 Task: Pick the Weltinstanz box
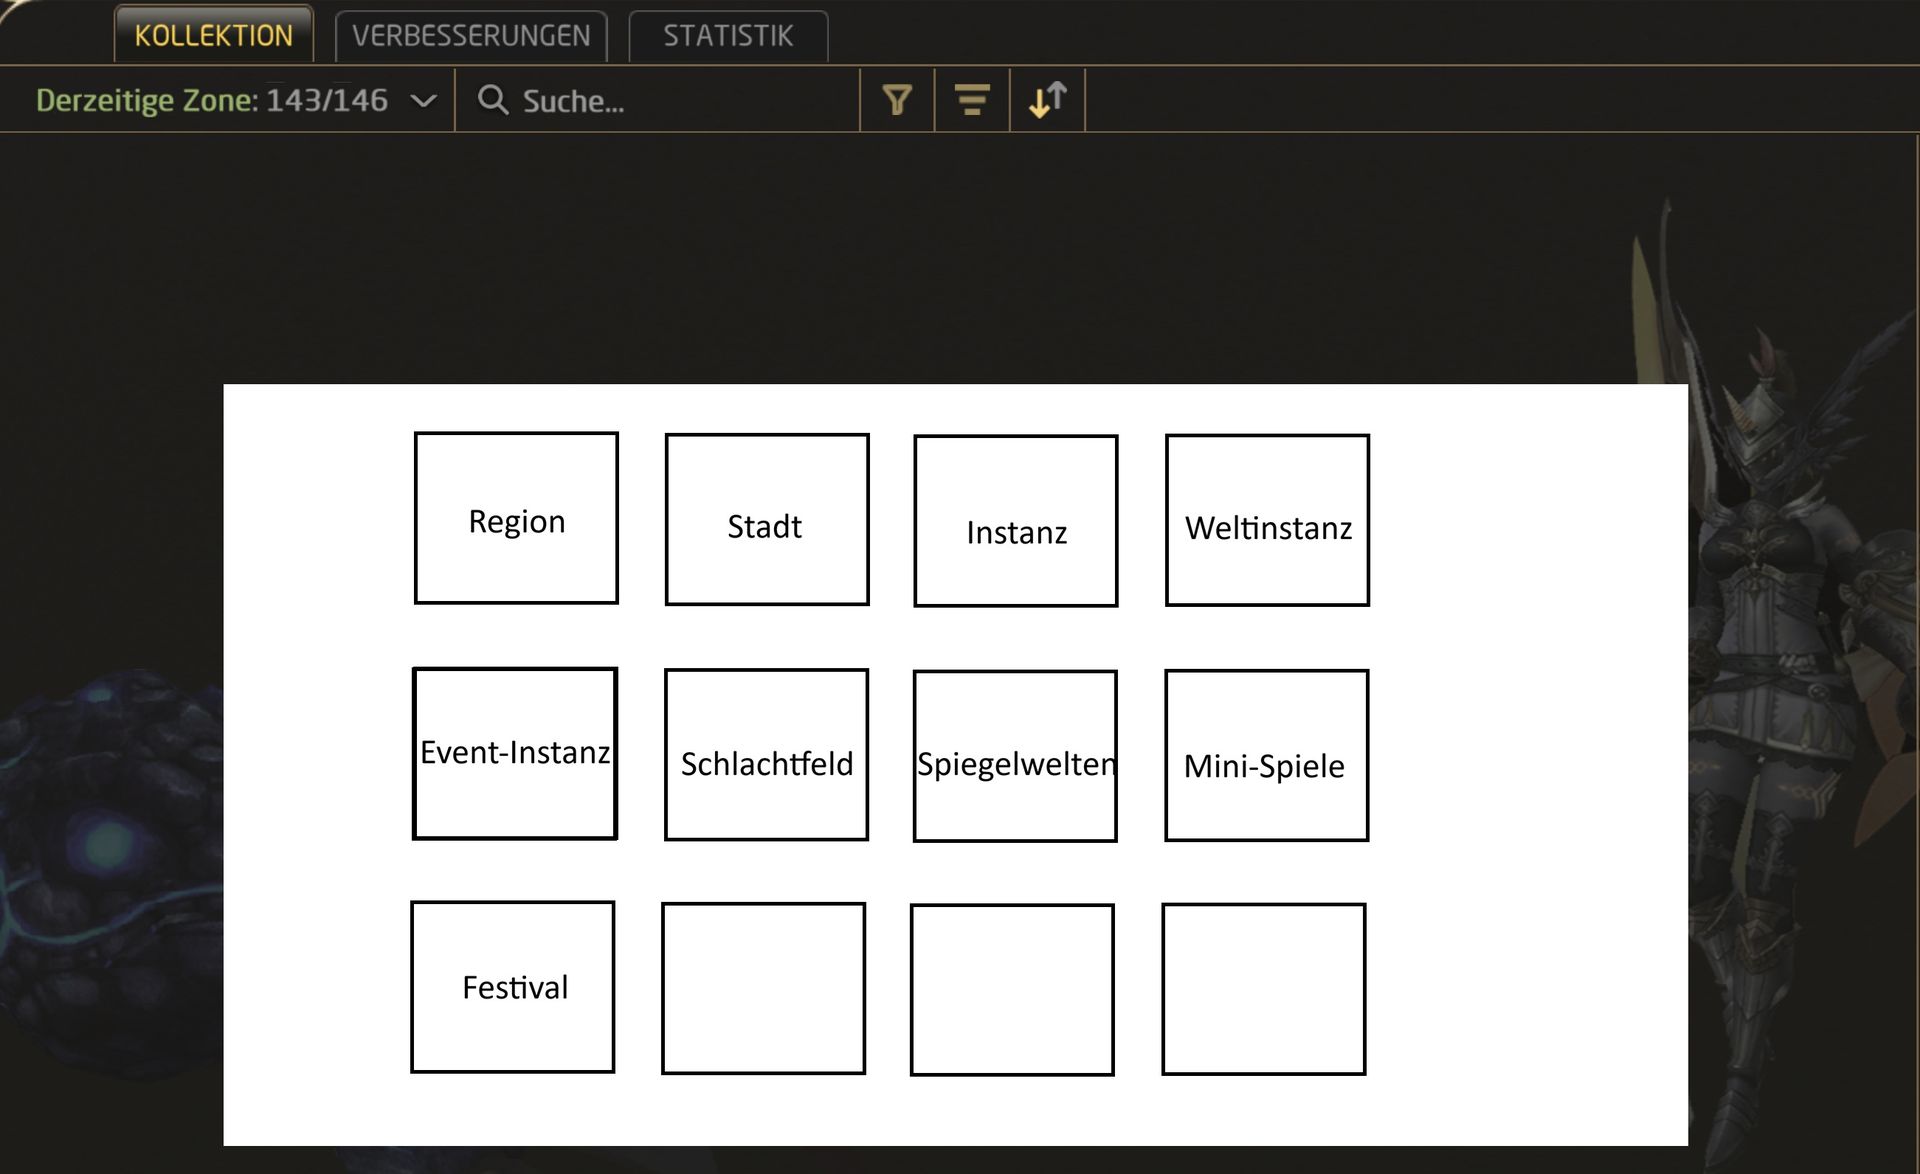[x=1267, y=520]
